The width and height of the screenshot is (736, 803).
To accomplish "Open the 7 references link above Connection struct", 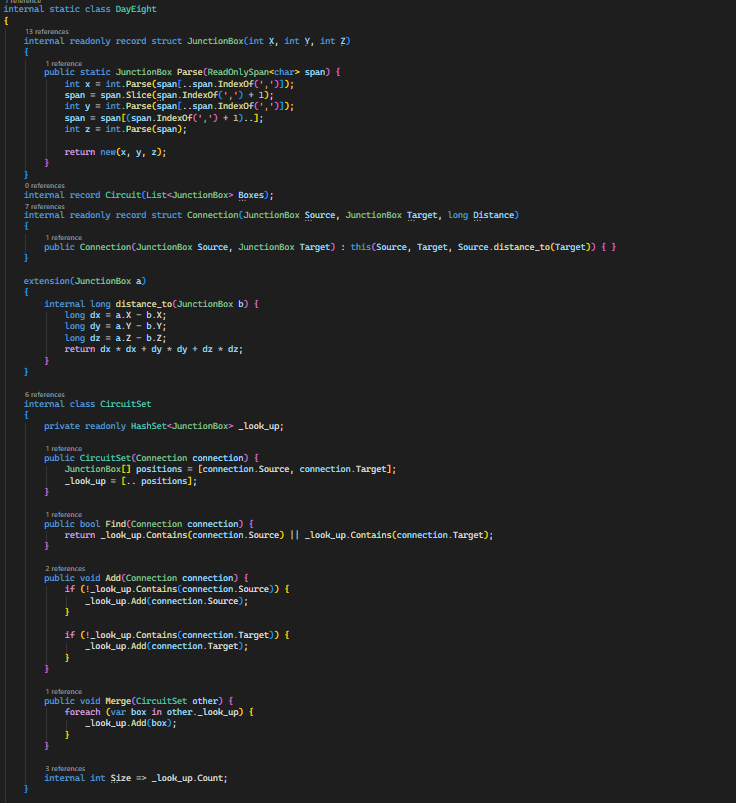I will coord(45,206).
